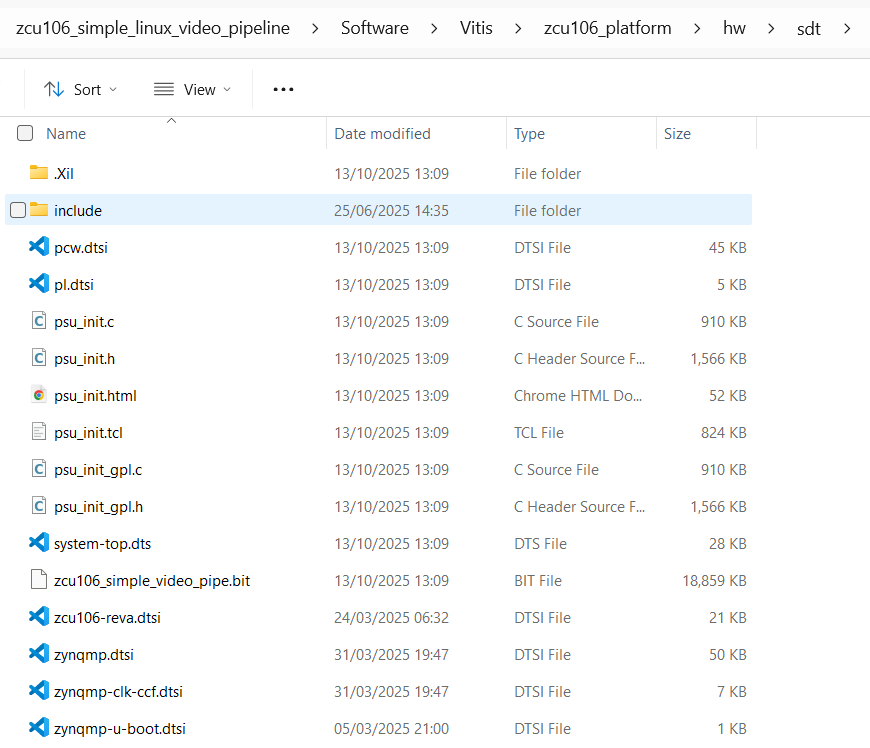
Task: Click the psu_init.h header file icon
Action: click(39, 358)
